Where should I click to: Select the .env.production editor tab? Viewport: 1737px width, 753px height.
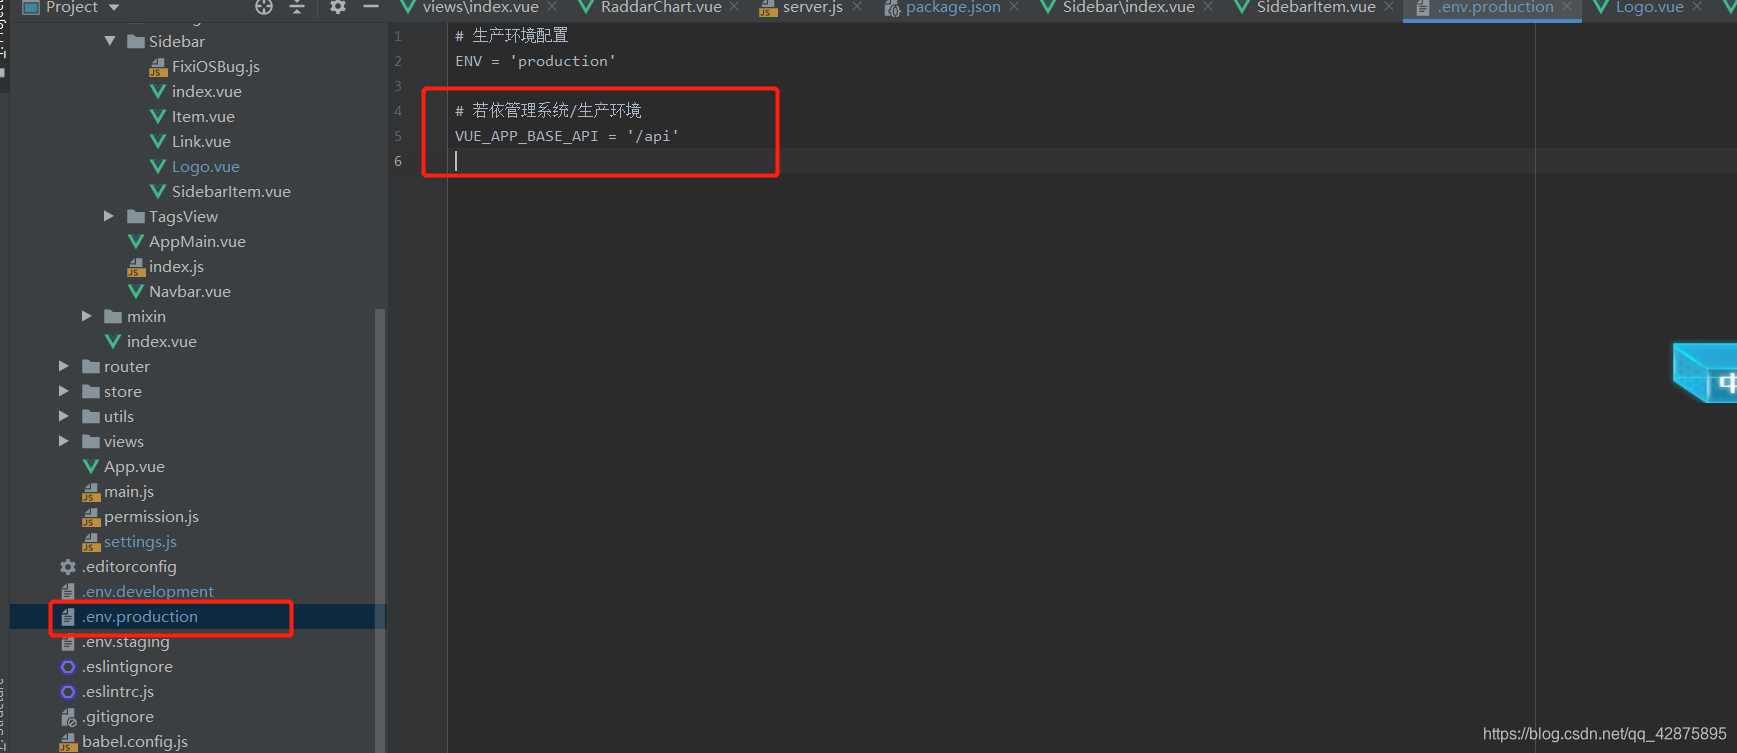point(1494,7)
